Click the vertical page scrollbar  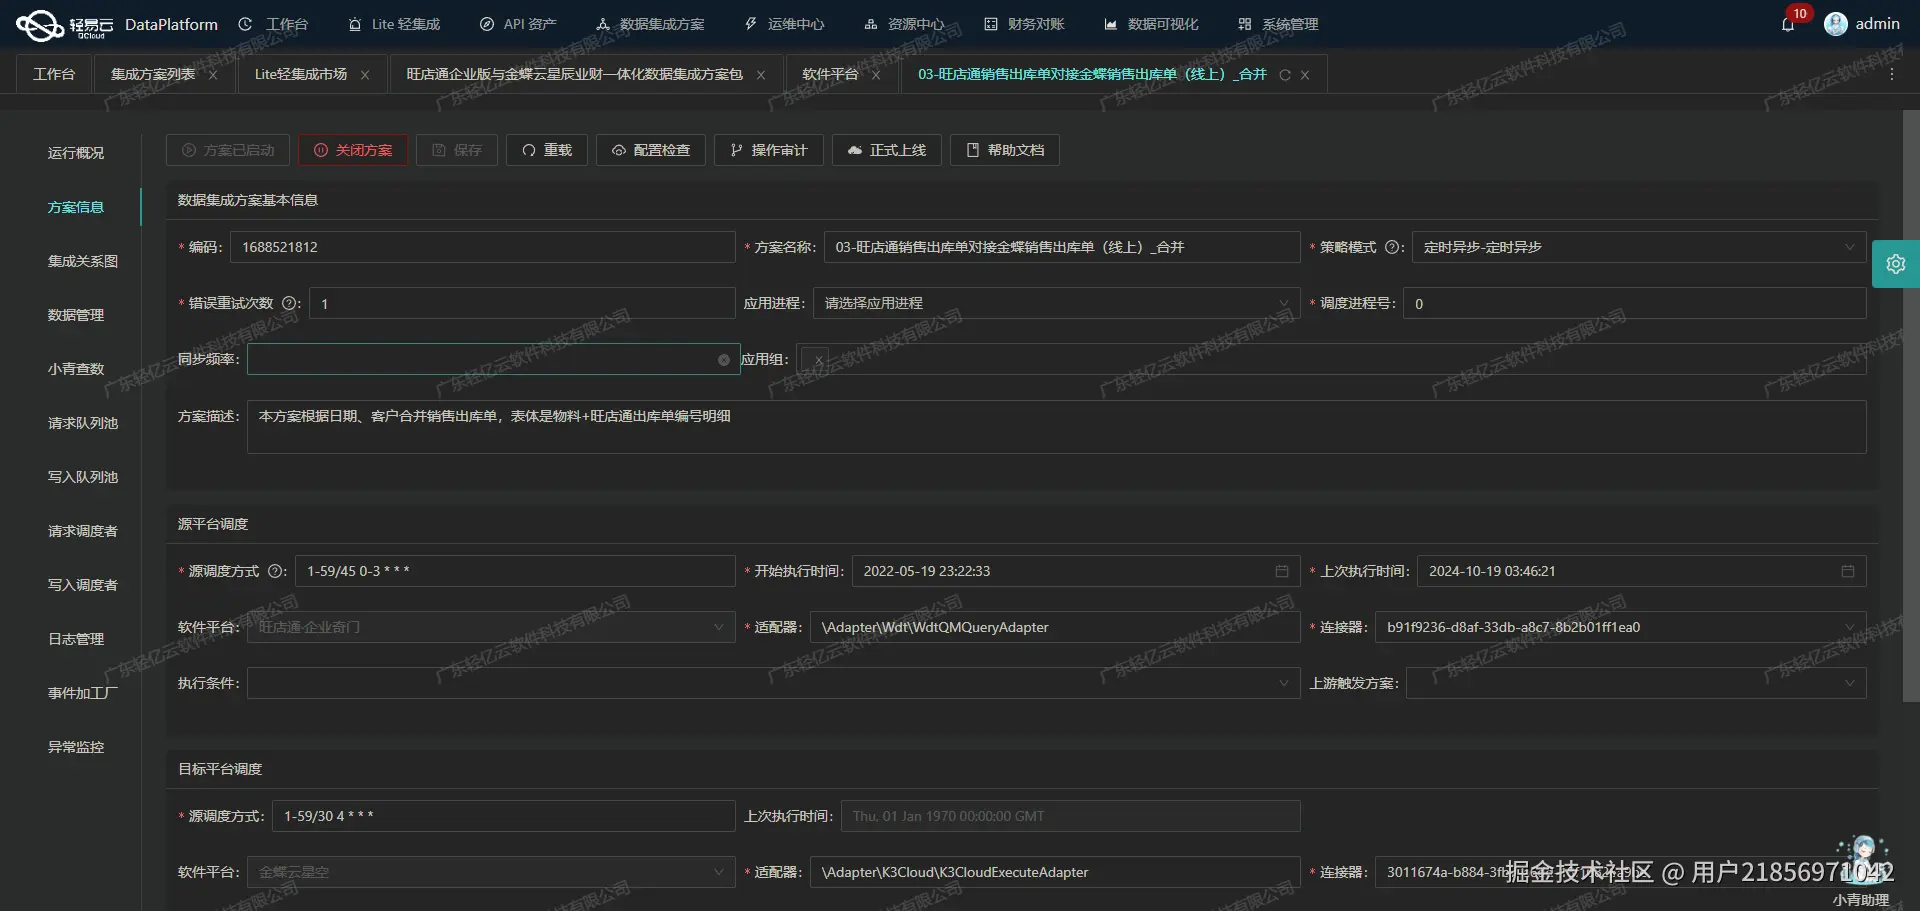[1911, 405]
